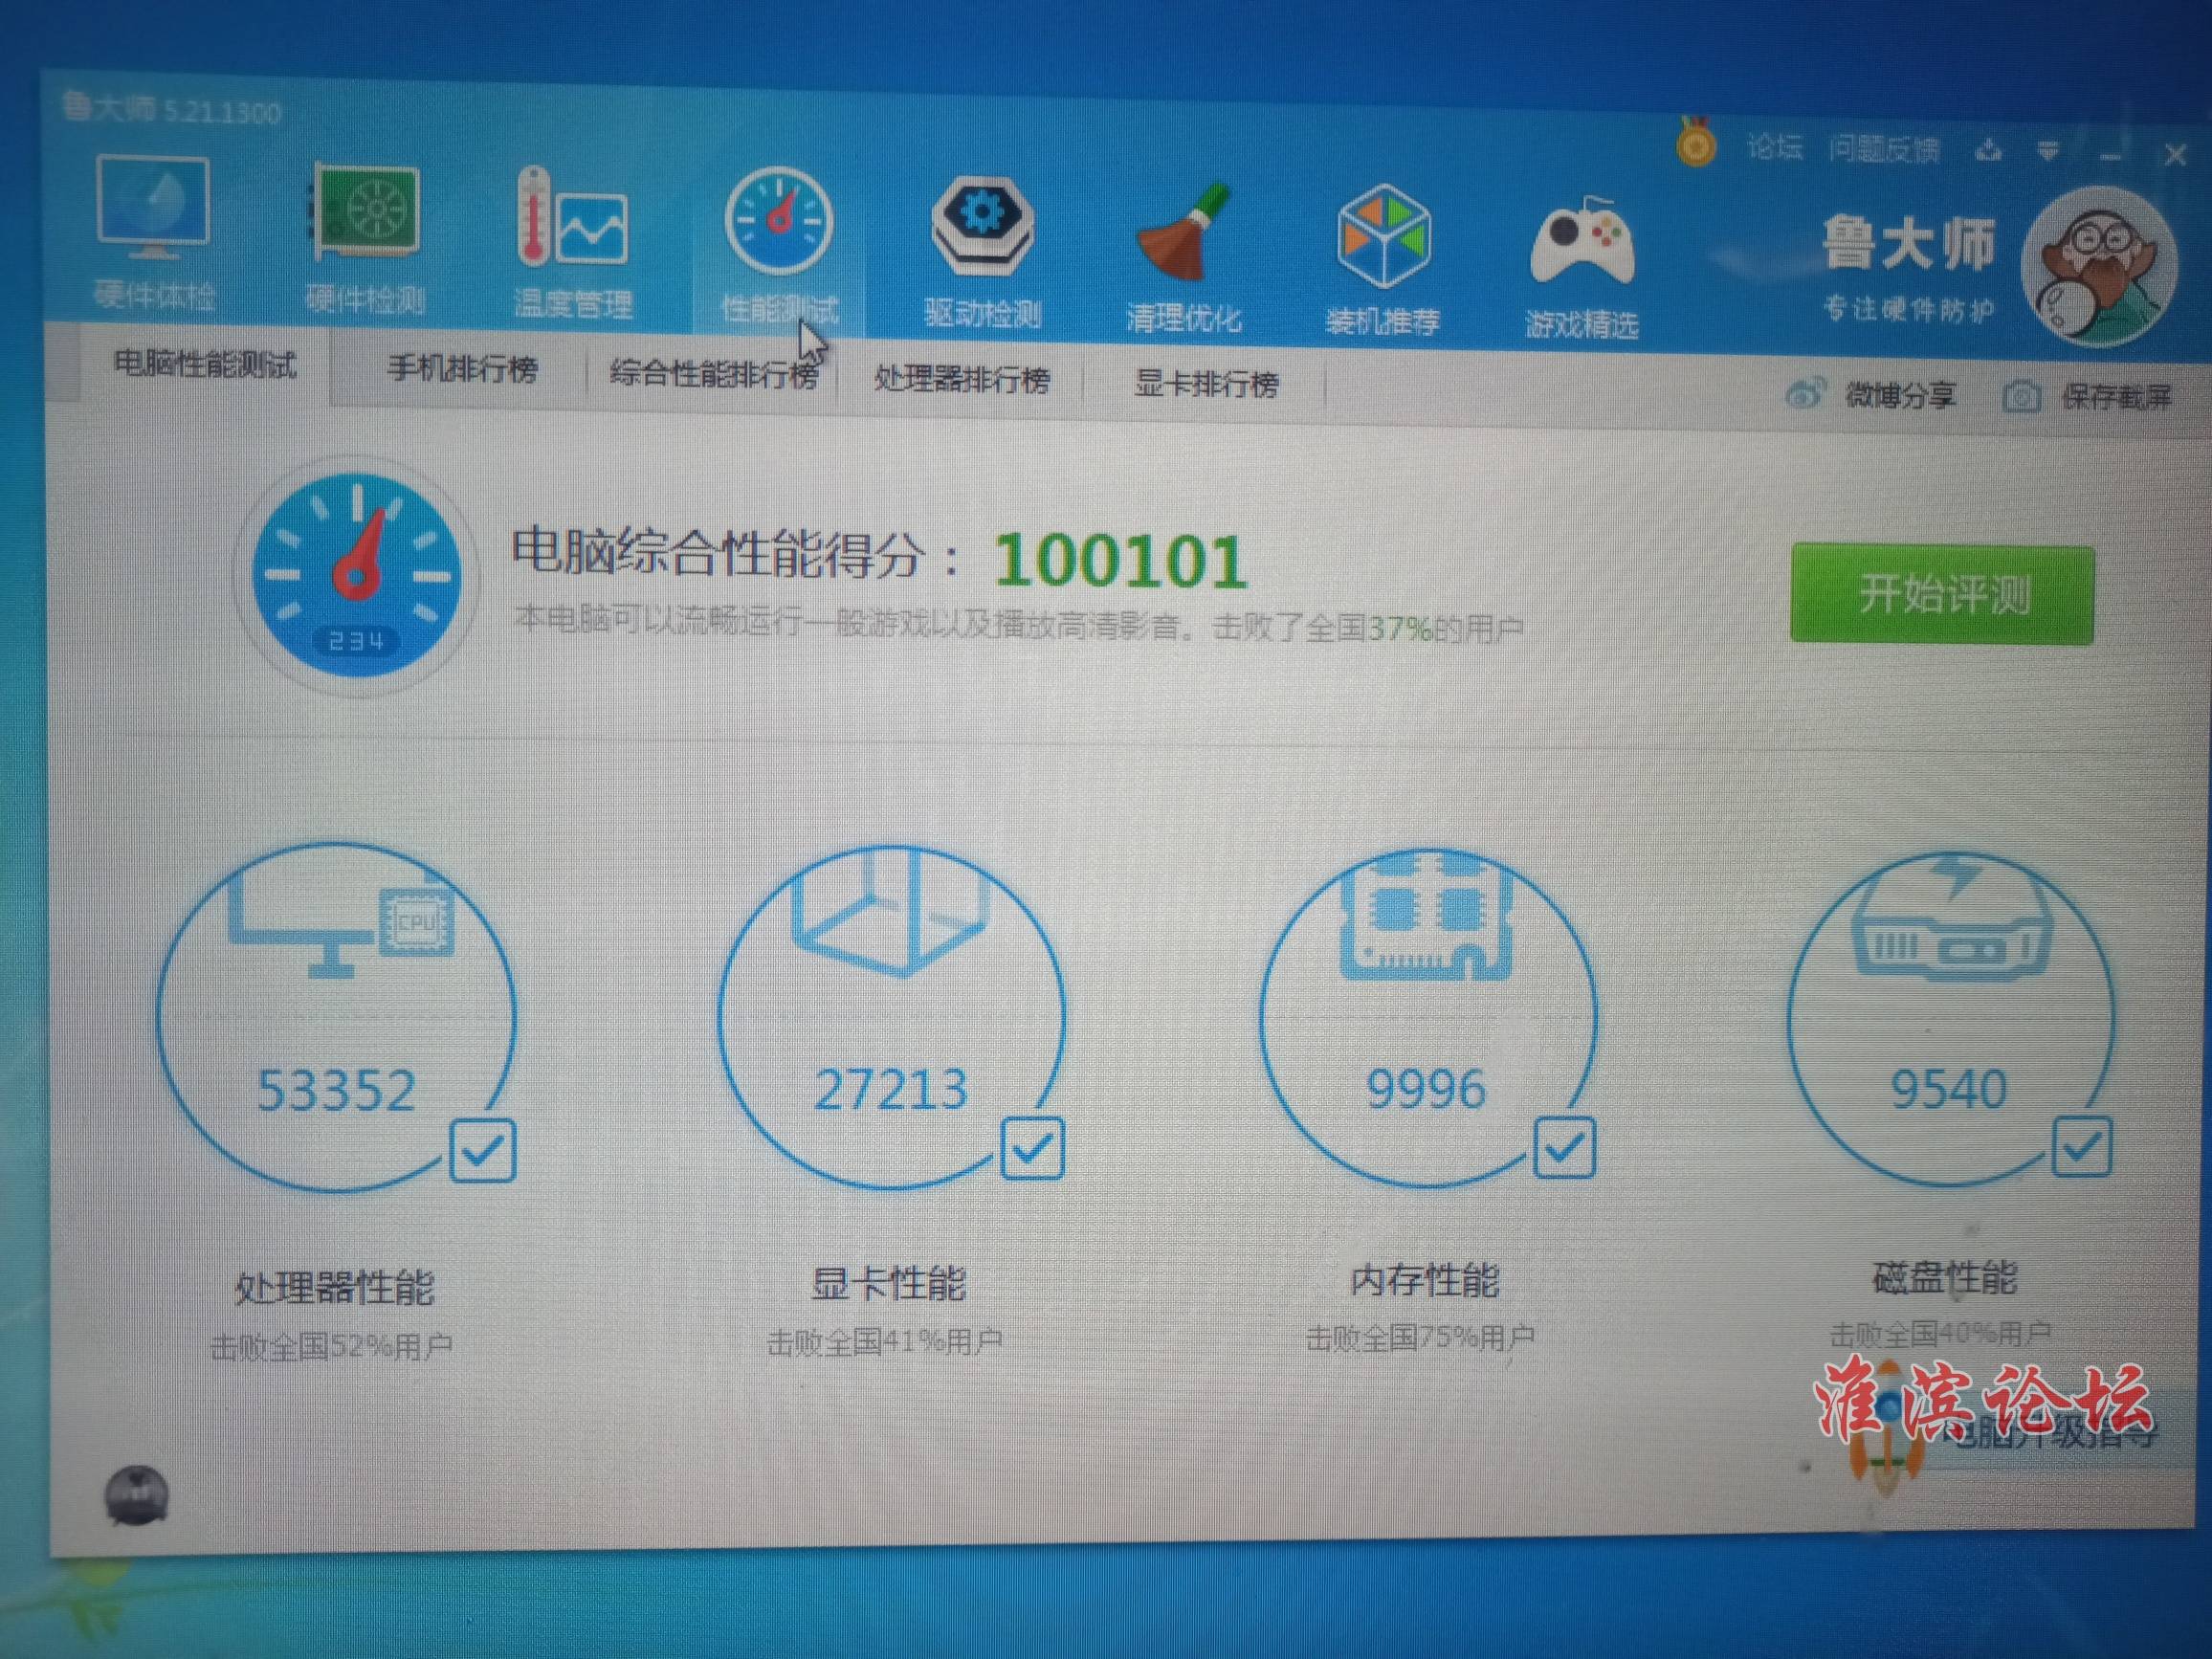
Task: Toggle 内存性能 checkbox
Action: (x=1564, y=1146)
